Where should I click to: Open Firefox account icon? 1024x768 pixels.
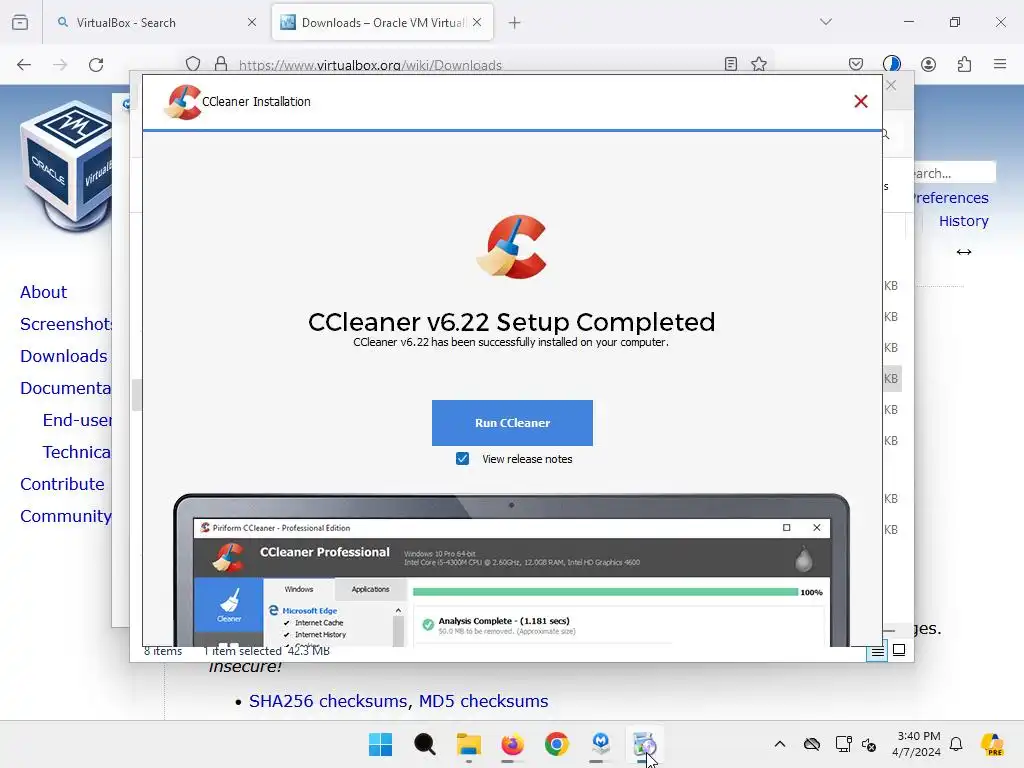coord(928,64)
